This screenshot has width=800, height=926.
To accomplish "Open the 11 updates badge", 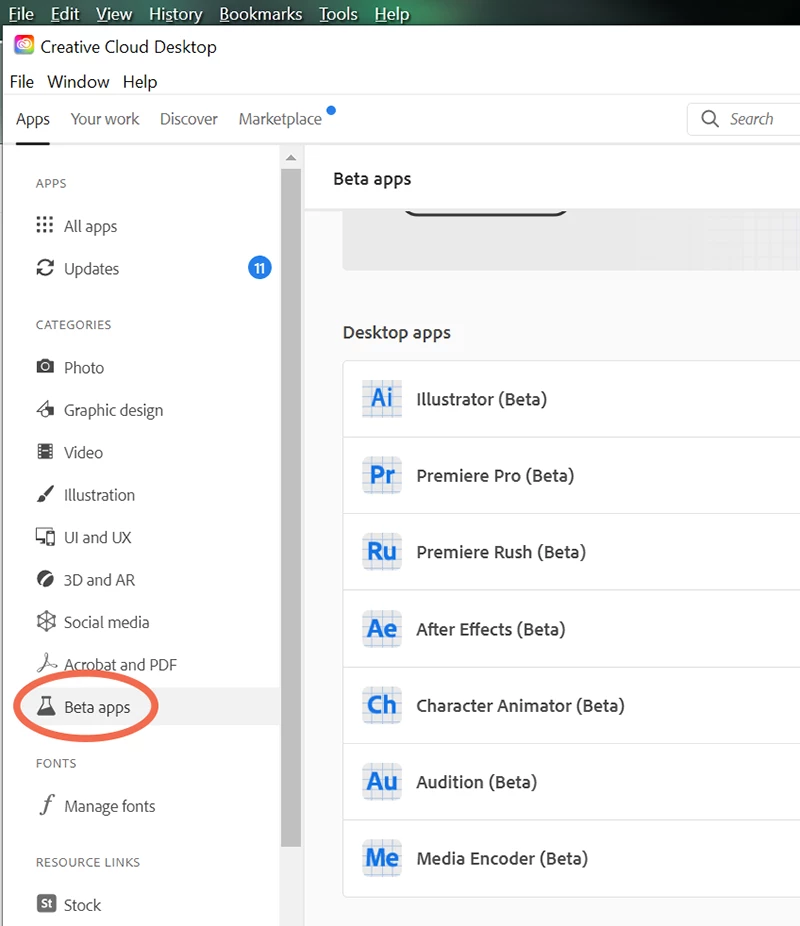I will coord(259,268).
